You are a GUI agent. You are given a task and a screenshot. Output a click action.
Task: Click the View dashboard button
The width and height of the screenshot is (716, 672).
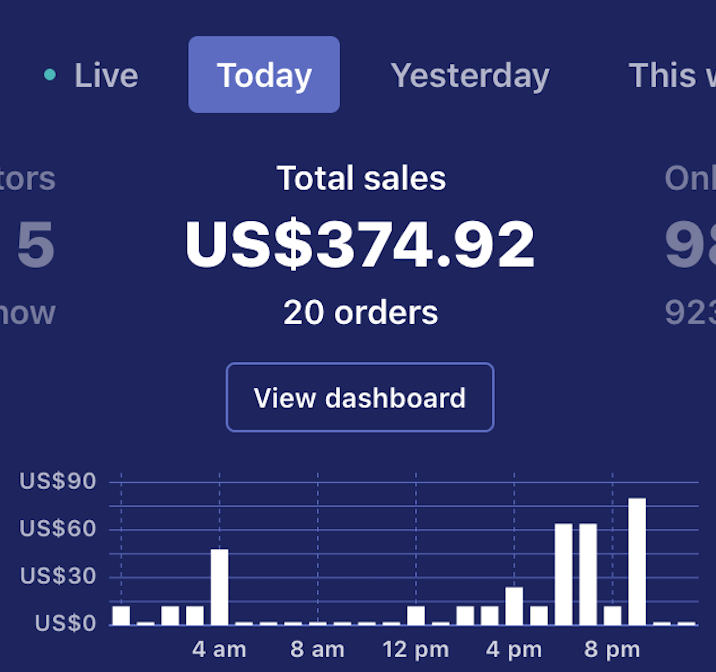click(360, 397)
